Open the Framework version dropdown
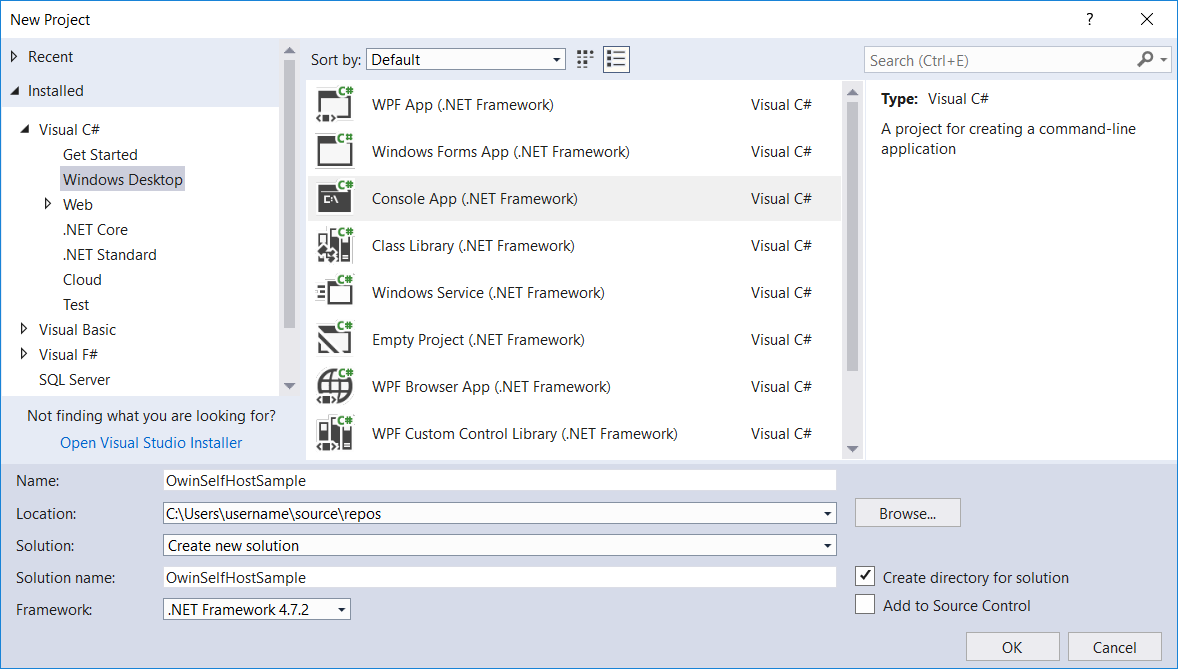This screenshot has width=1178, height=669. tap(340, 608)
